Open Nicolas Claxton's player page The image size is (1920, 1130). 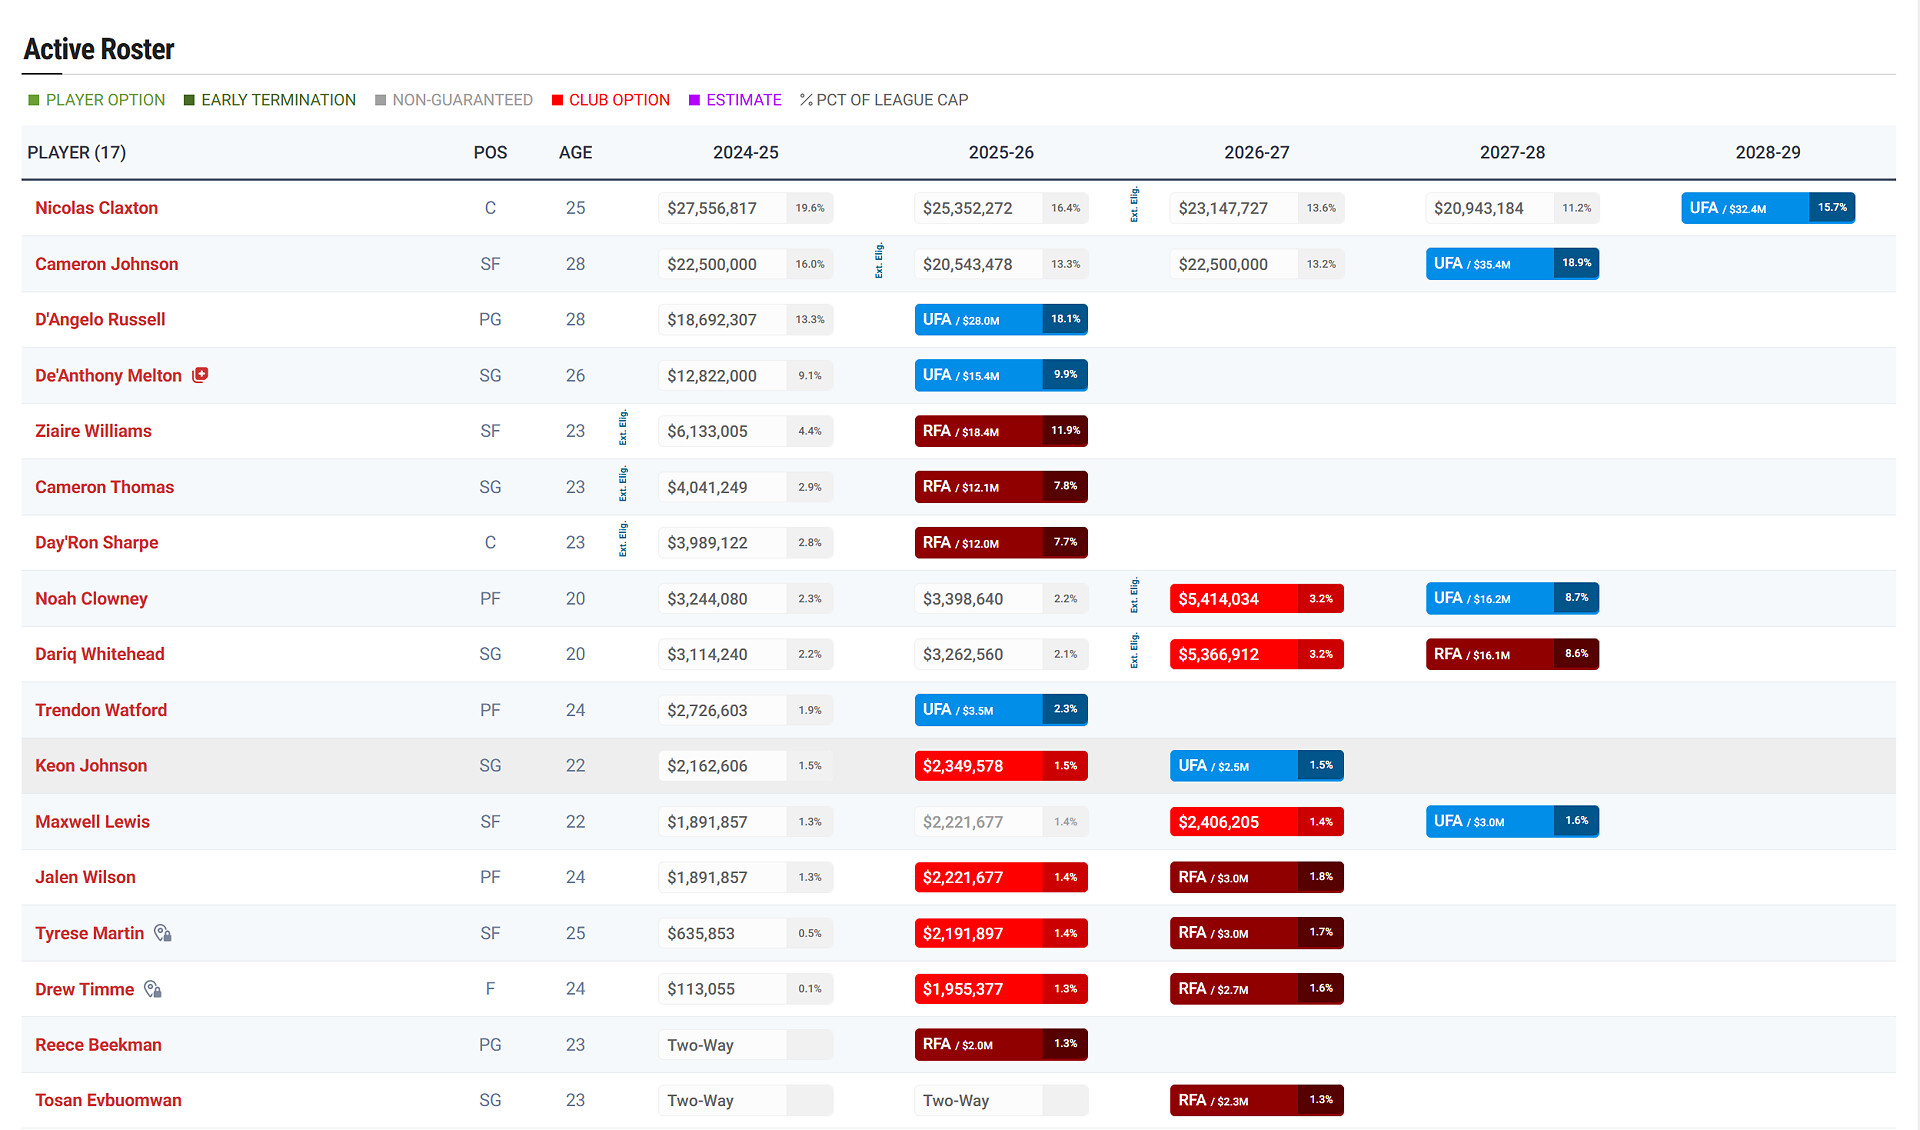tap(96, 208)
